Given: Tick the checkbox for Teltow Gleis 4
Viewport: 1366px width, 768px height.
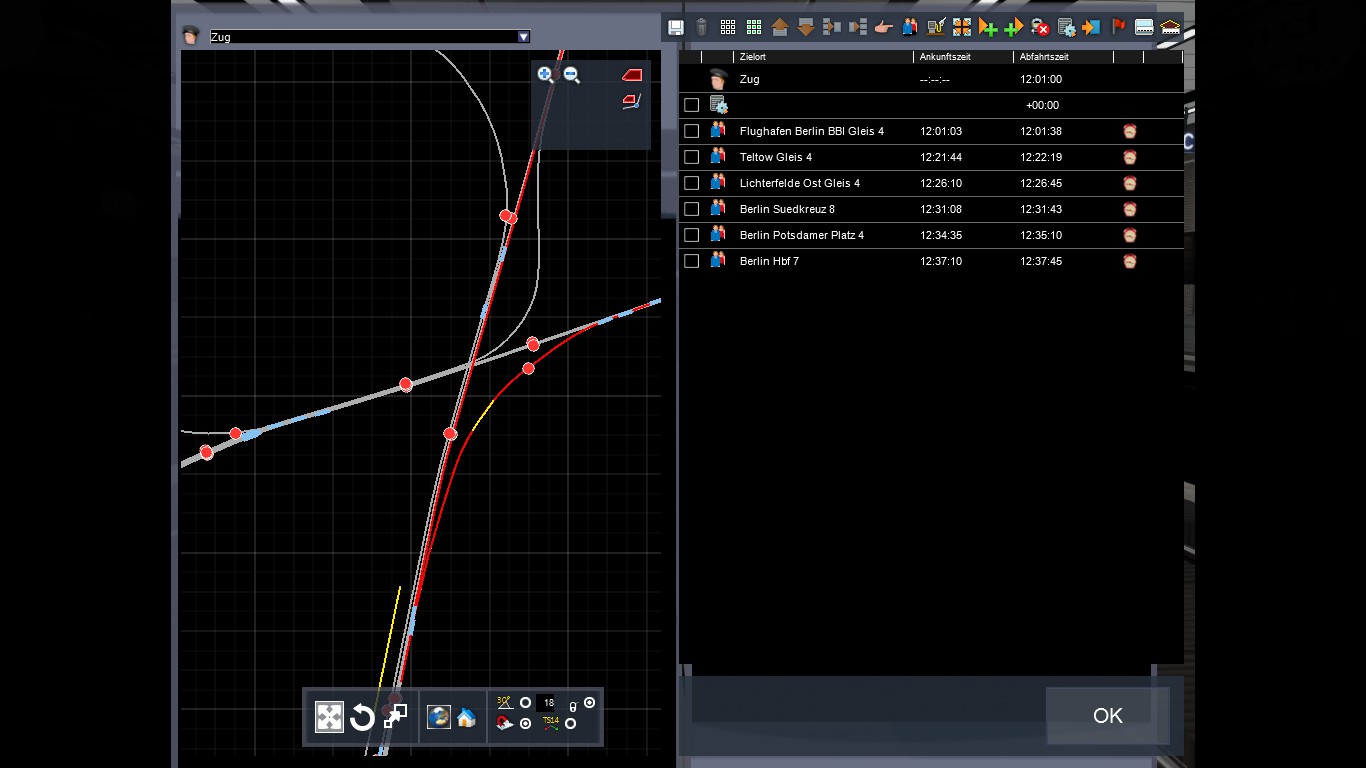Looking at the screenshot, I should coord(691,157).
